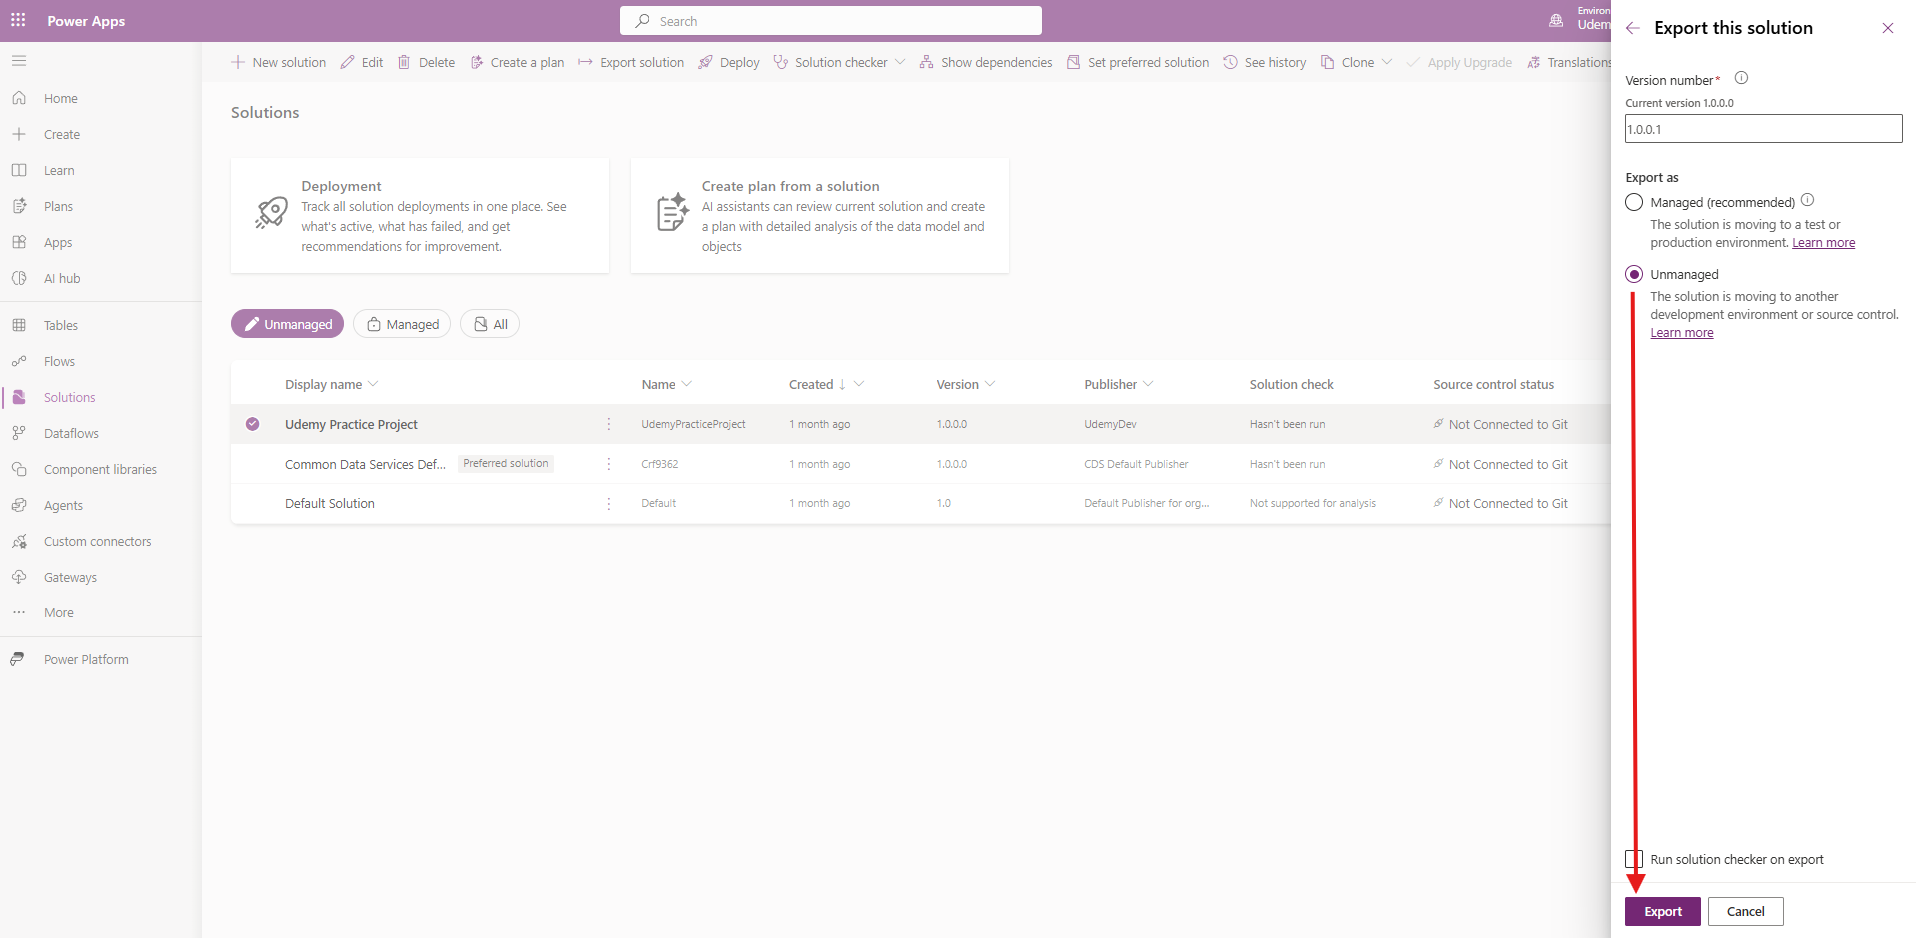The height and width of the screenshot is (938, 1916).
Task: Open Power Platform in sidebar
Action: point(86,659)
